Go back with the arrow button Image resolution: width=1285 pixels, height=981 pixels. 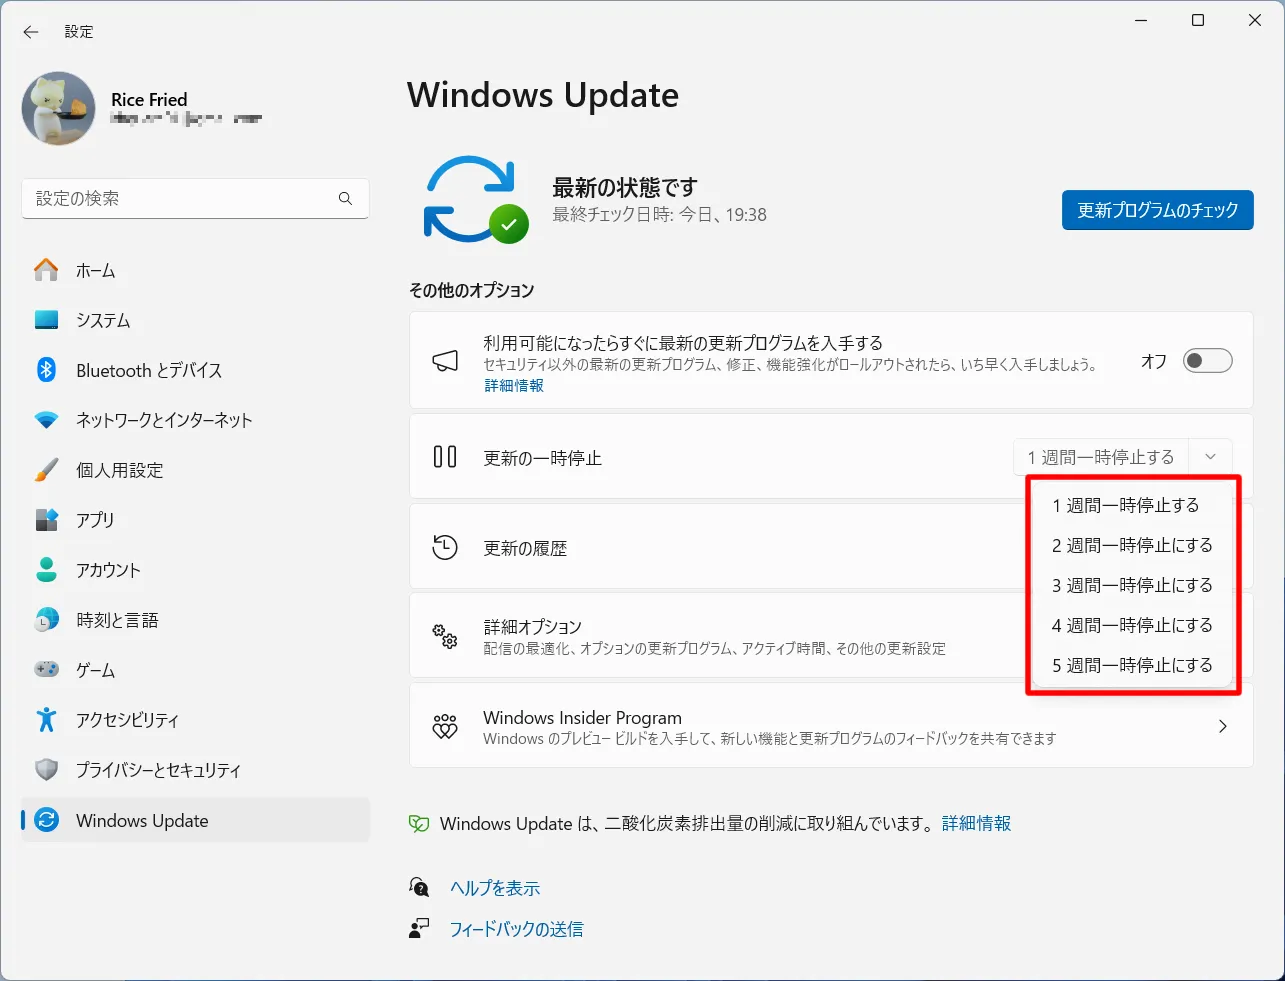pyautogui.click(x=31, y=32)
